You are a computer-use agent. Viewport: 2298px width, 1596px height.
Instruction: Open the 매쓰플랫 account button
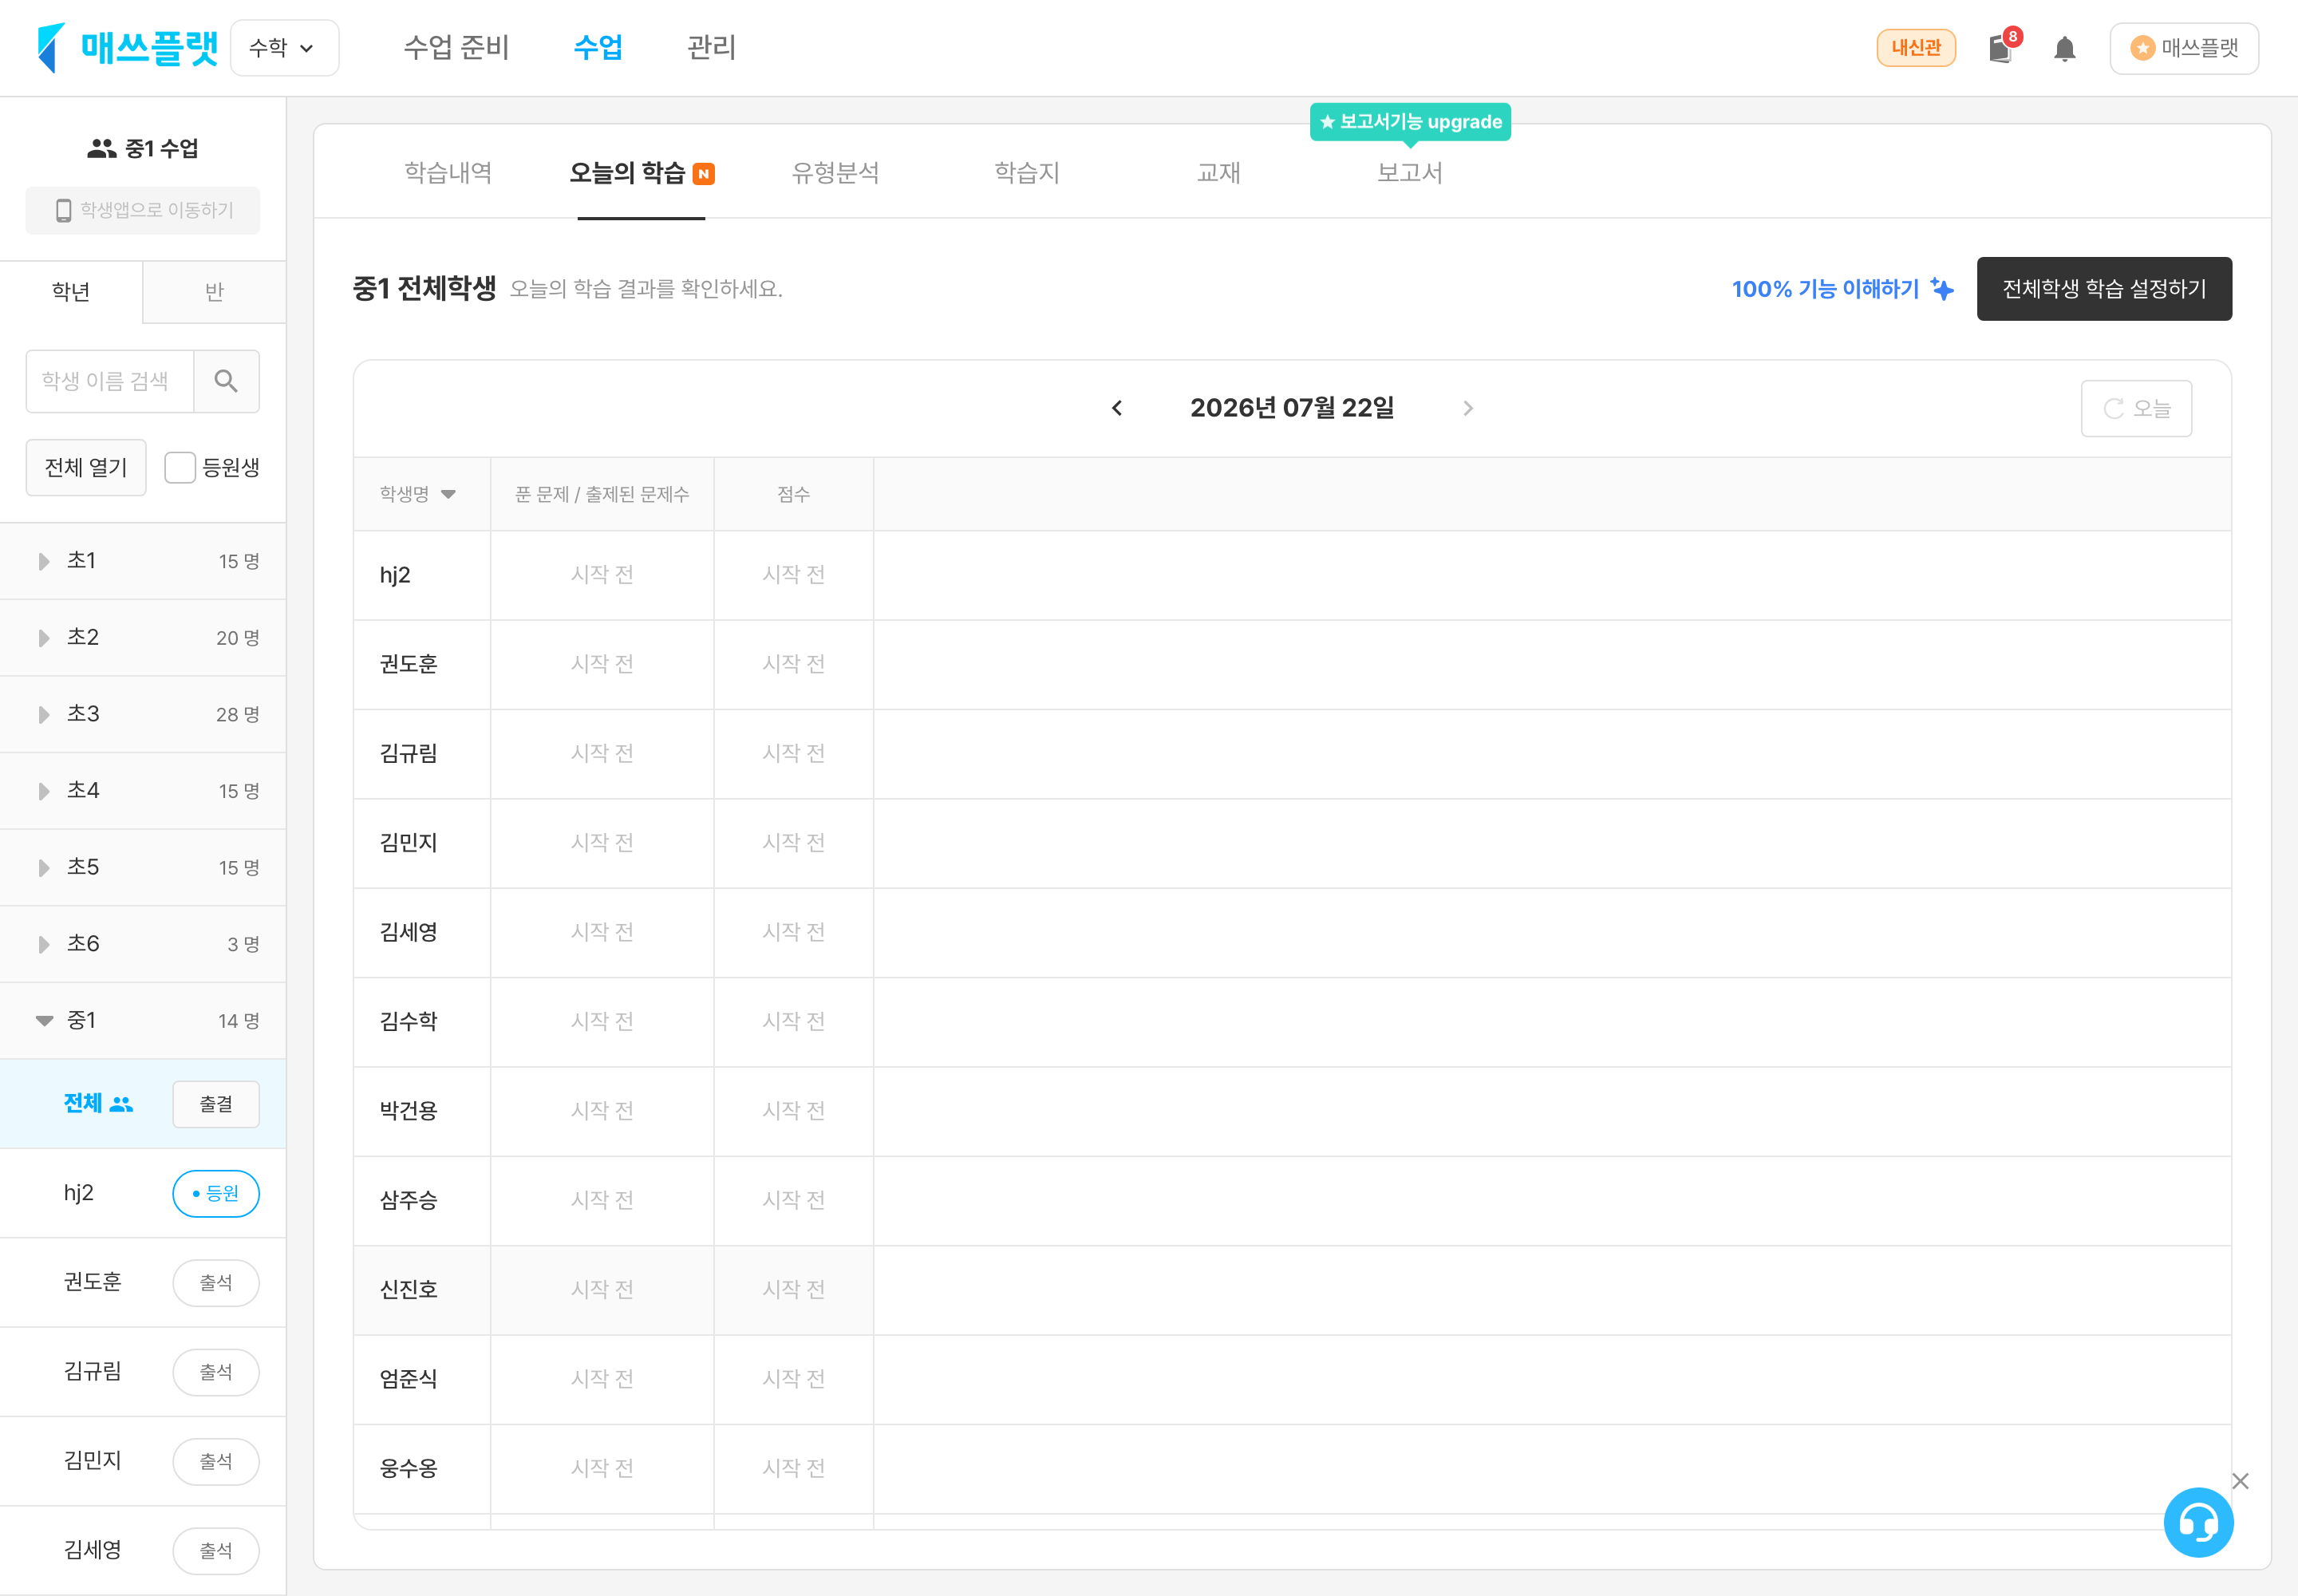[x=2184, y=48]
